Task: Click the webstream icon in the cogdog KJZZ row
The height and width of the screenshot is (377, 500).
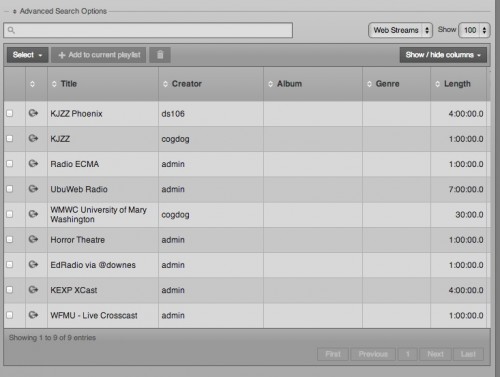Action: coord(33,138)
